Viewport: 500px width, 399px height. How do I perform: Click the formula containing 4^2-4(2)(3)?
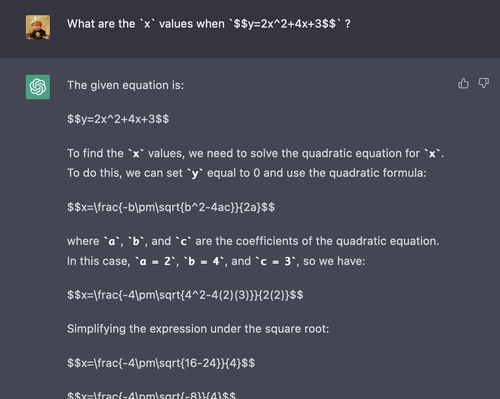185,295
